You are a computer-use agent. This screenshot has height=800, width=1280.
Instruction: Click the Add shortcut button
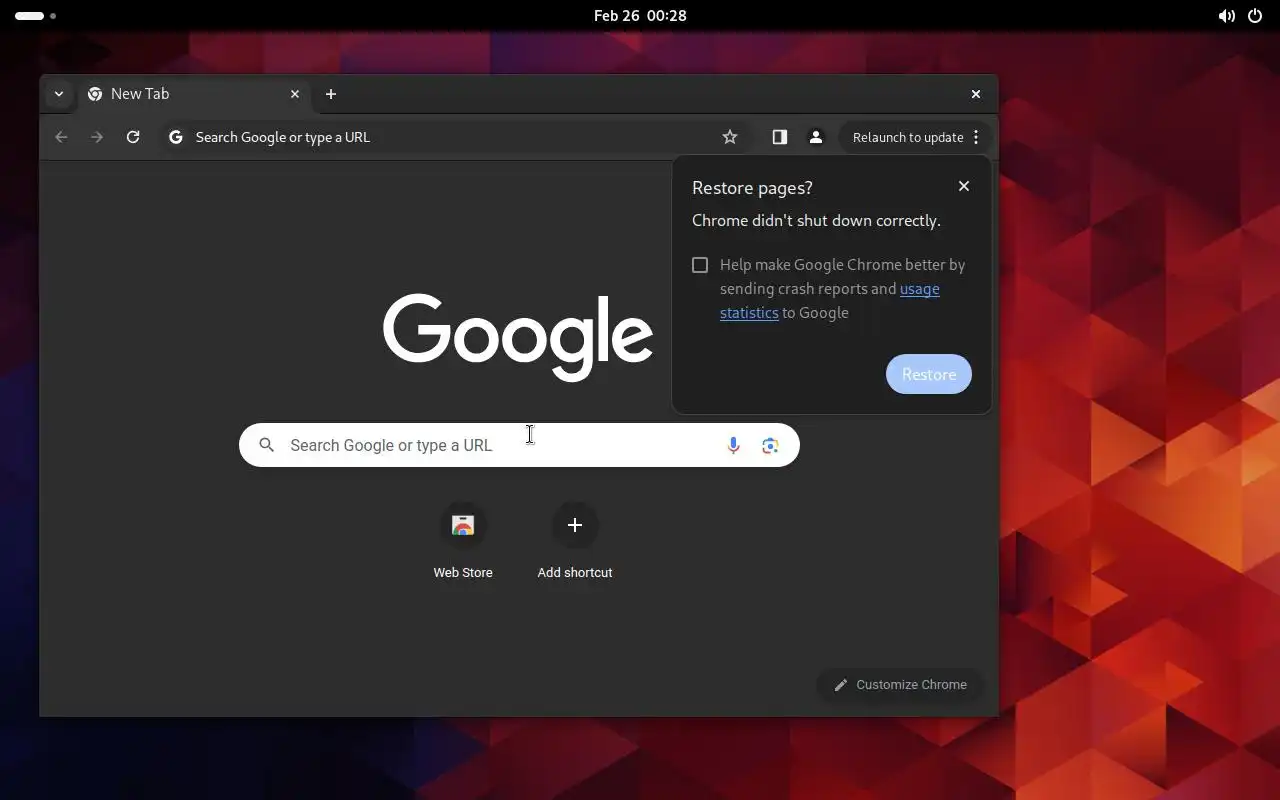pos(575,541)
